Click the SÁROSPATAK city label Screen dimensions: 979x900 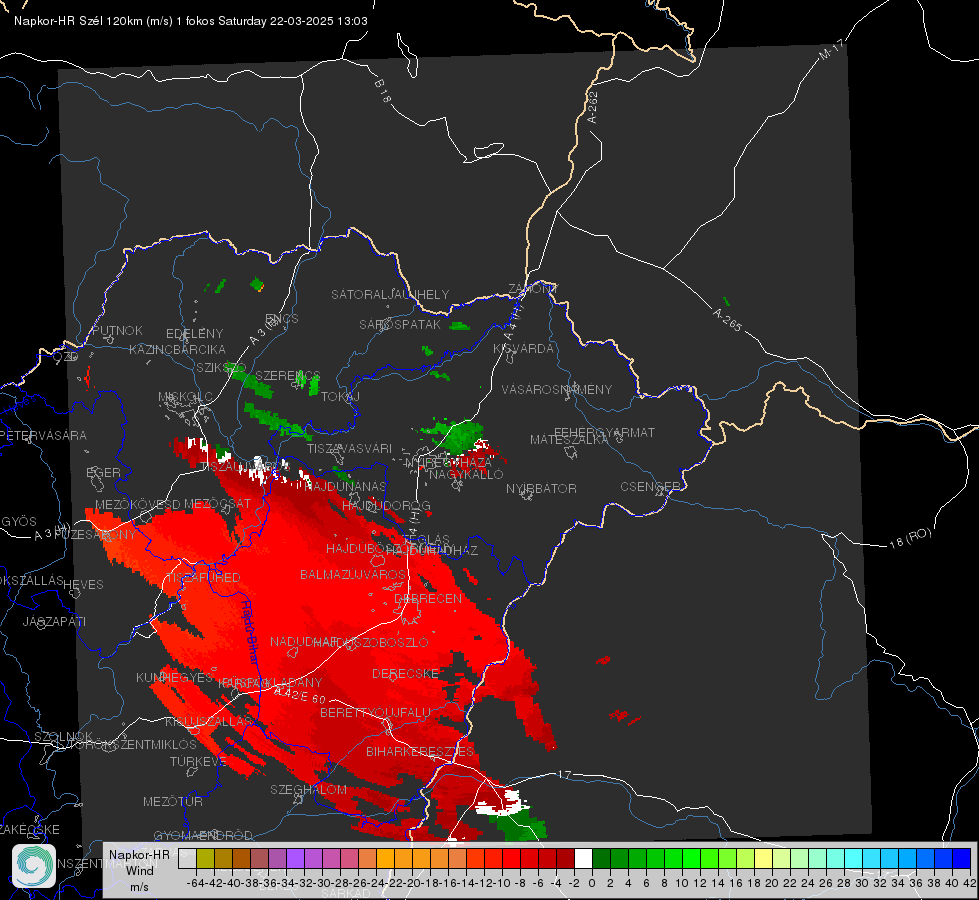point(400,325)
